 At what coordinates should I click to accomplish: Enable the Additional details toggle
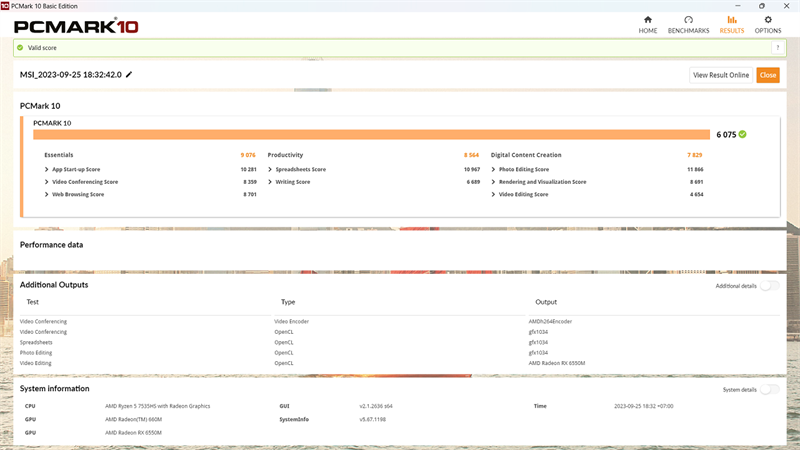(x=769, y=286)
